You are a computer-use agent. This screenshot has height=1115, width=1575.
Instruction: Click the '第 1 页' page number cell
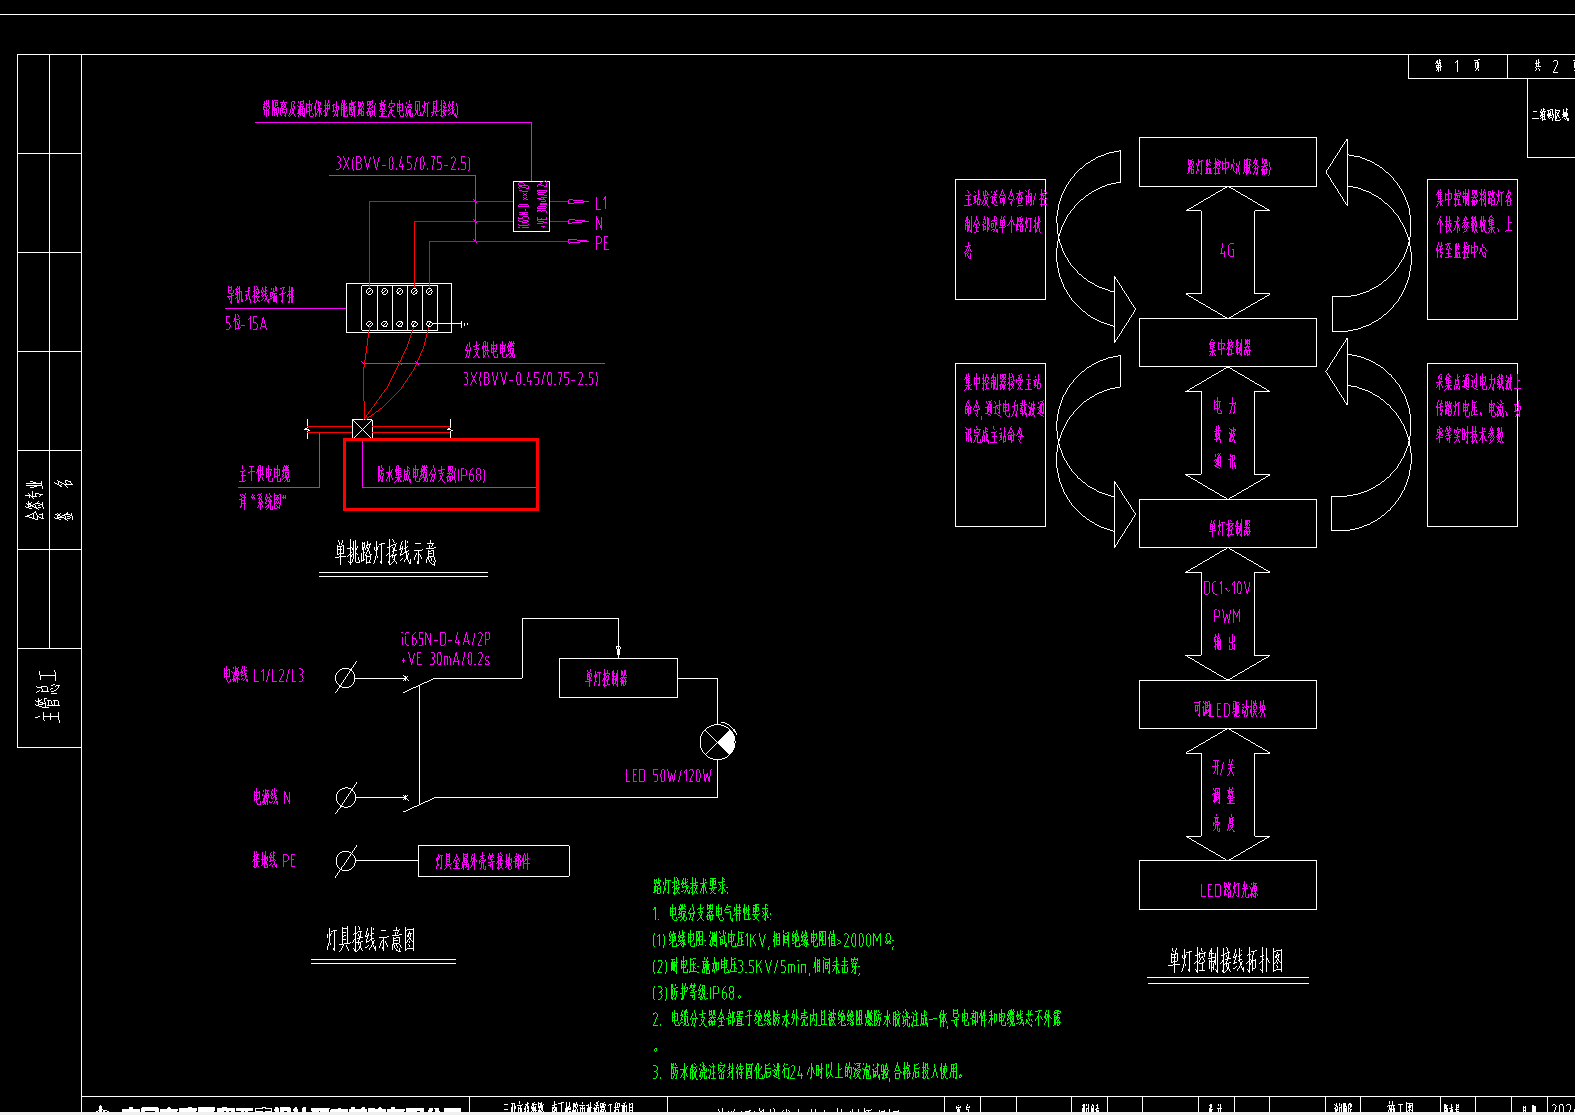[1457, 66]
